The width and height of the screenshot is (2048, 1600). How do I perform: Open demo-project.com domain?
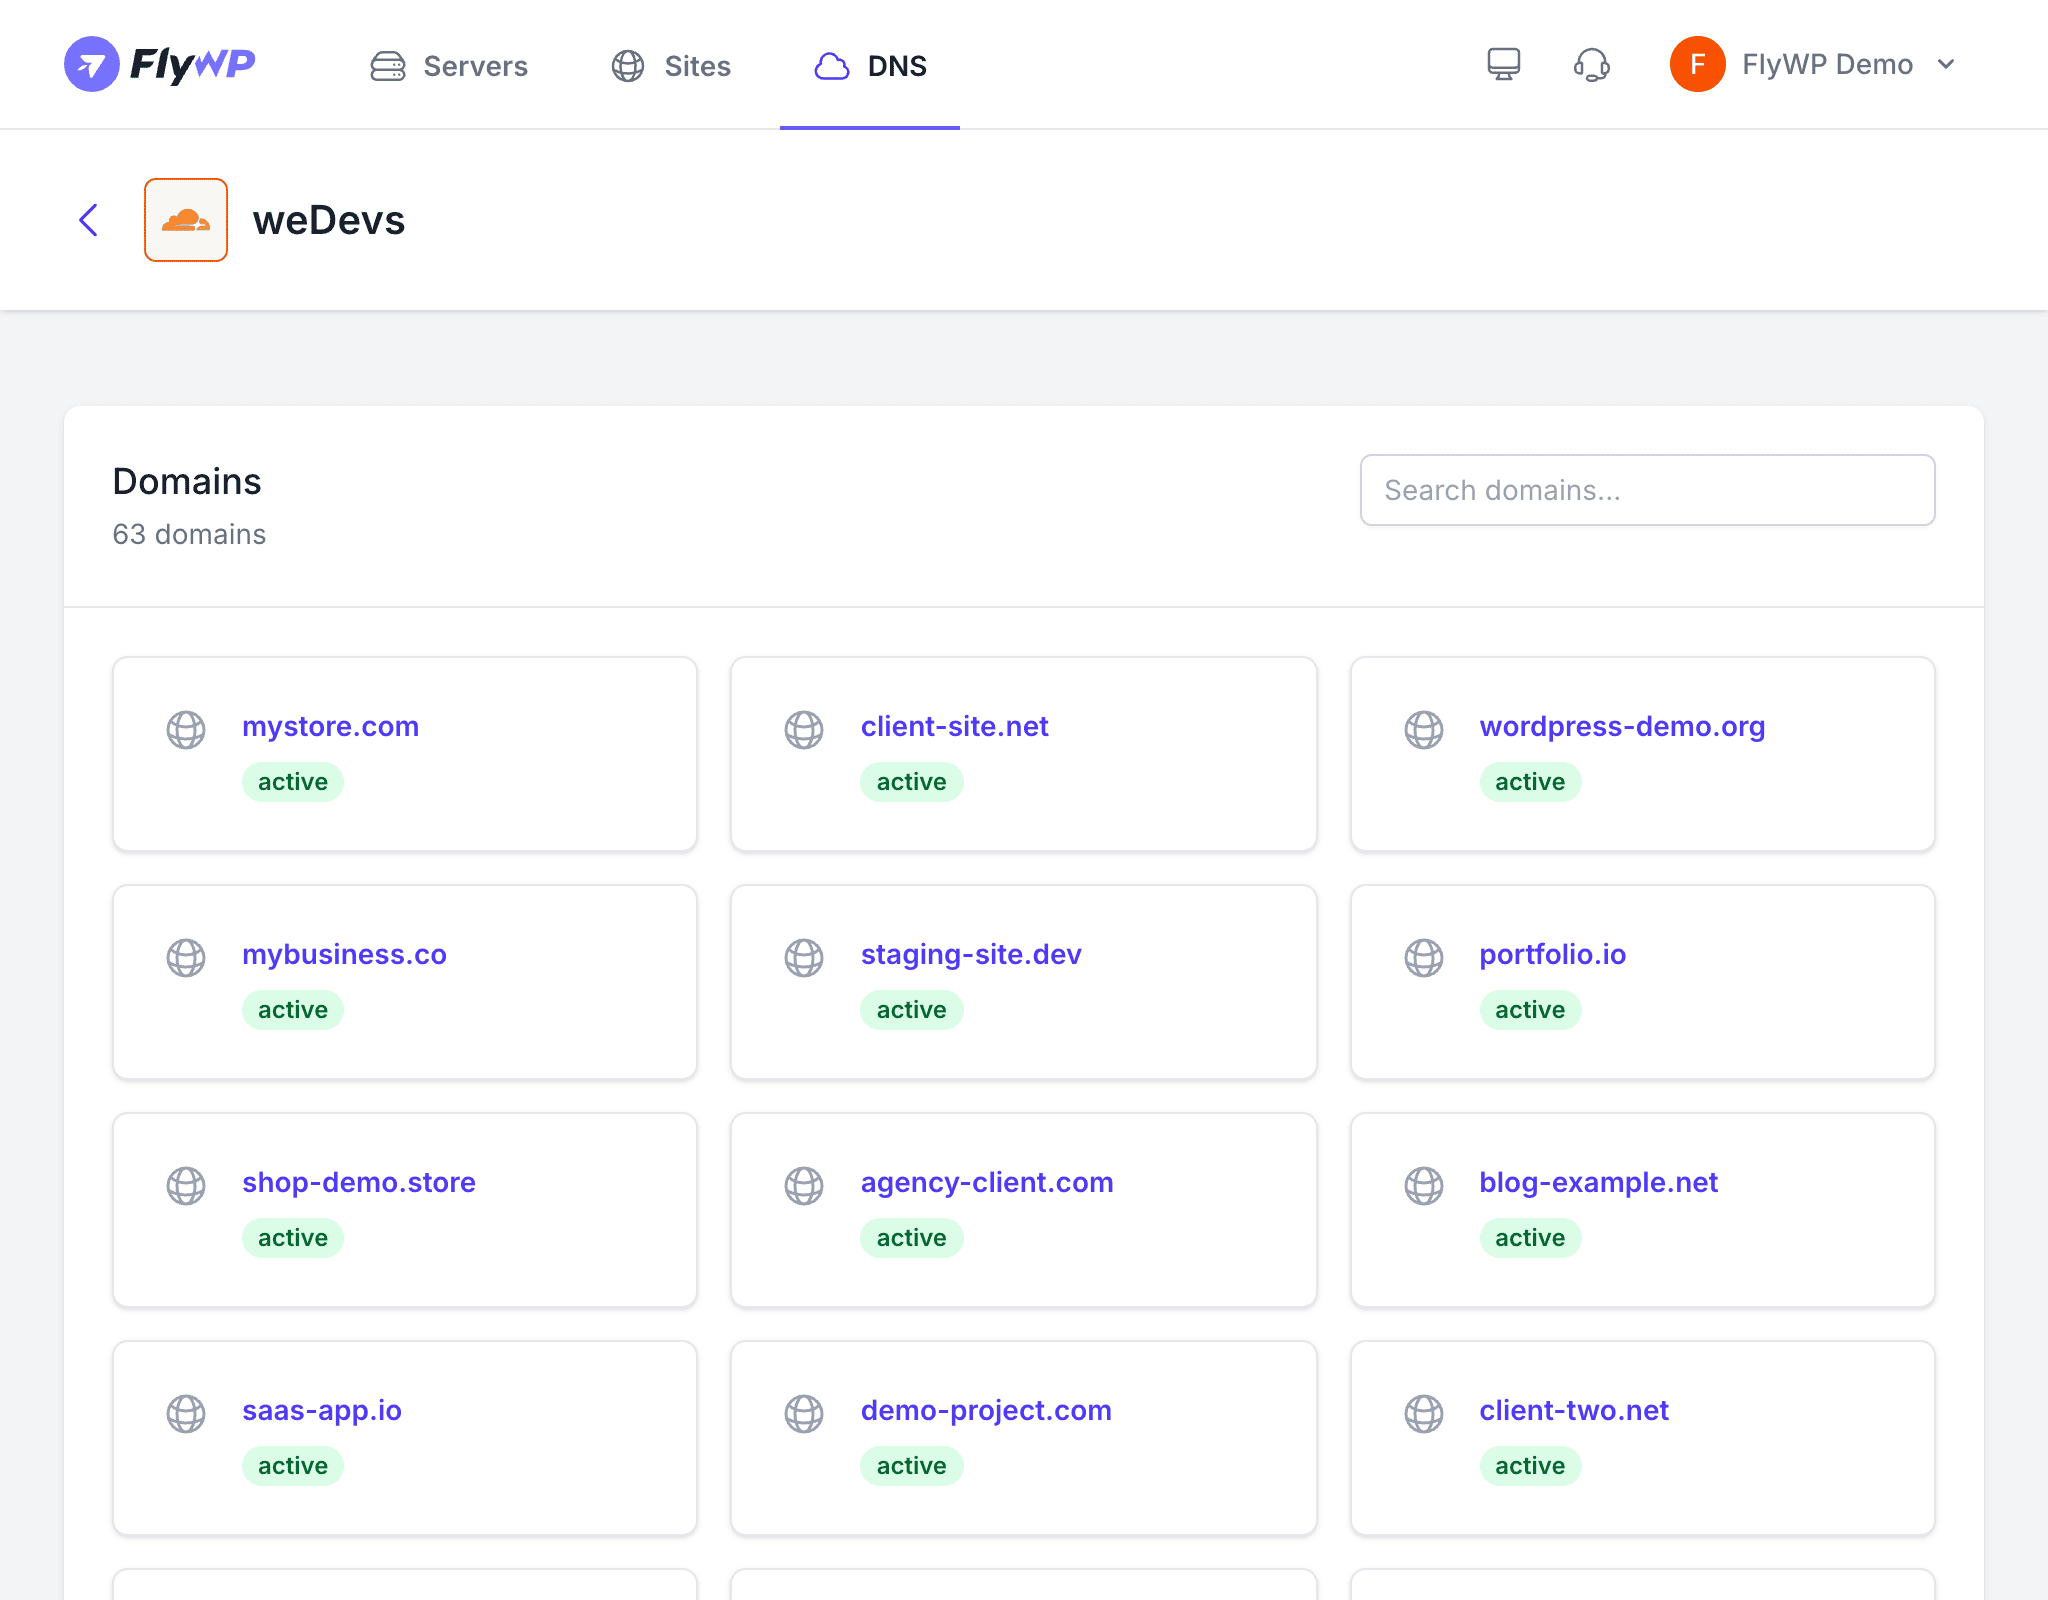[x=986, y=1410]
